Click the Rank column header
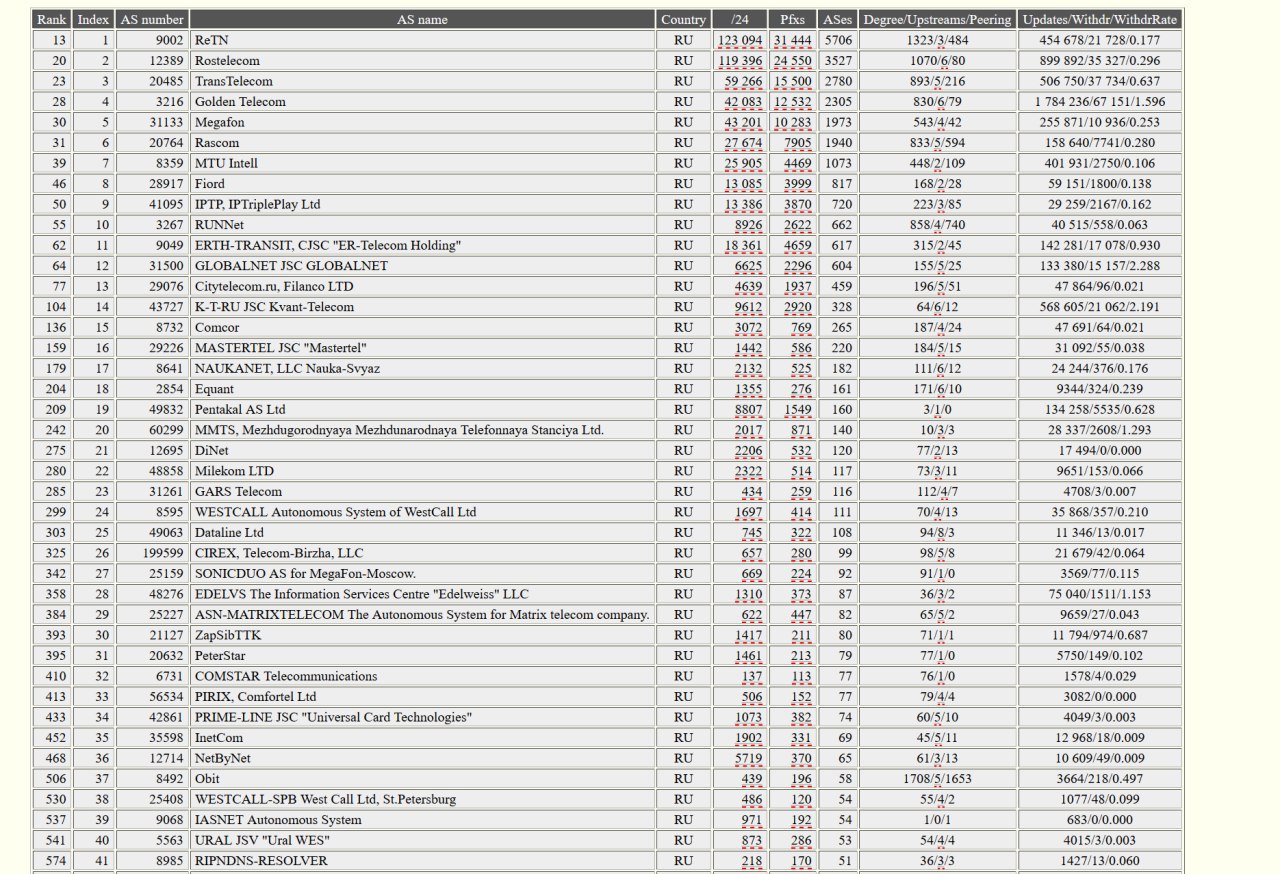1280x874 pixels. (51, 19)
